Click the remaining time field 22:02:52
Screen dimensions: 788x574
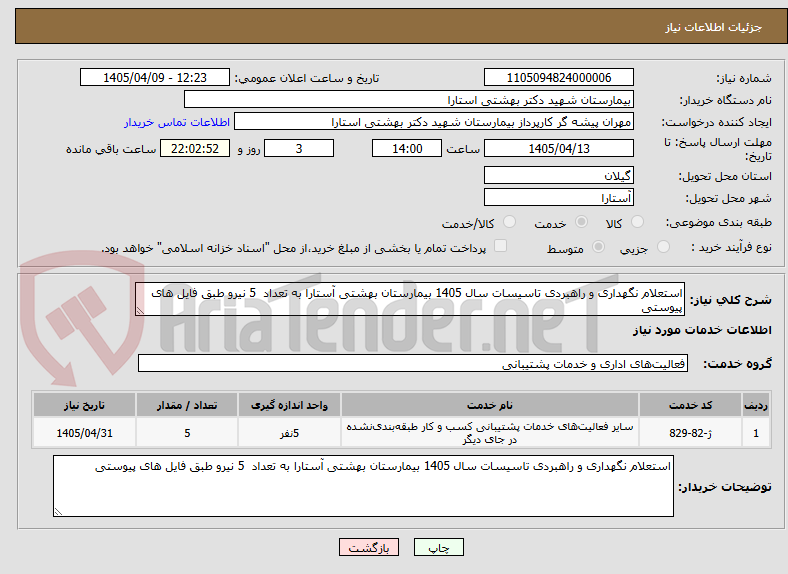tap(195, 148)
